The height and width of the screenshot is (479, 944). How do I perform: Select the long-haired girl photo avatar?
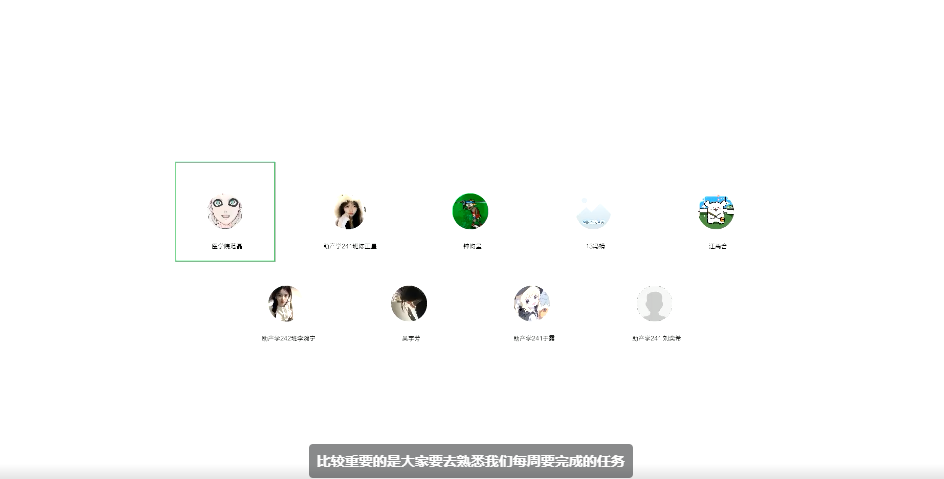[x=349, y=212]
